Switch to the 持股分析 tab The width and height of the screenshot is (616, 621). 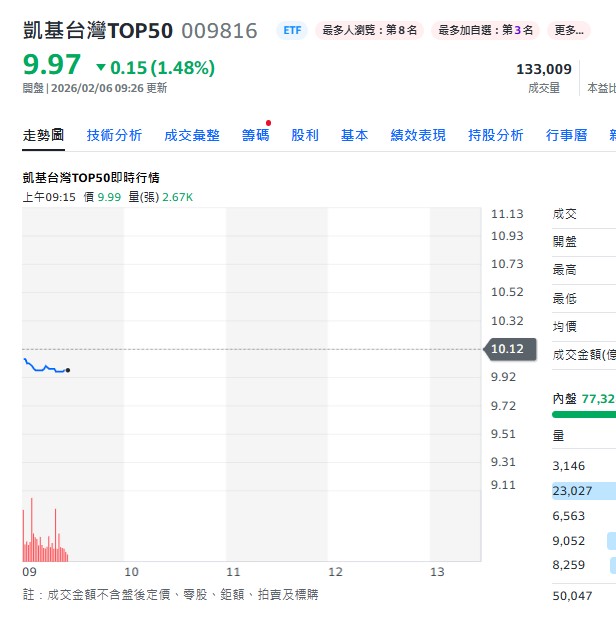(495, 135)
